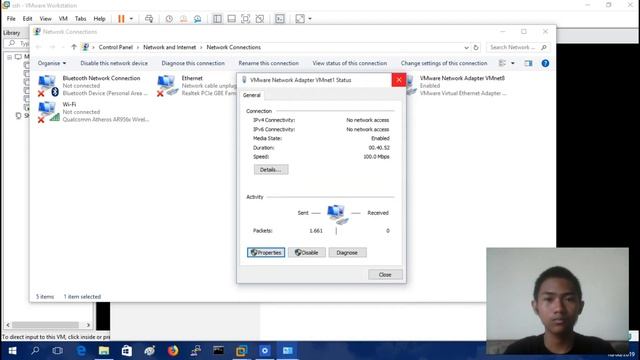The width and height of the screenshot is (640, 360).
Task: Collapse the library tree root node
Action: click(9, 57)
